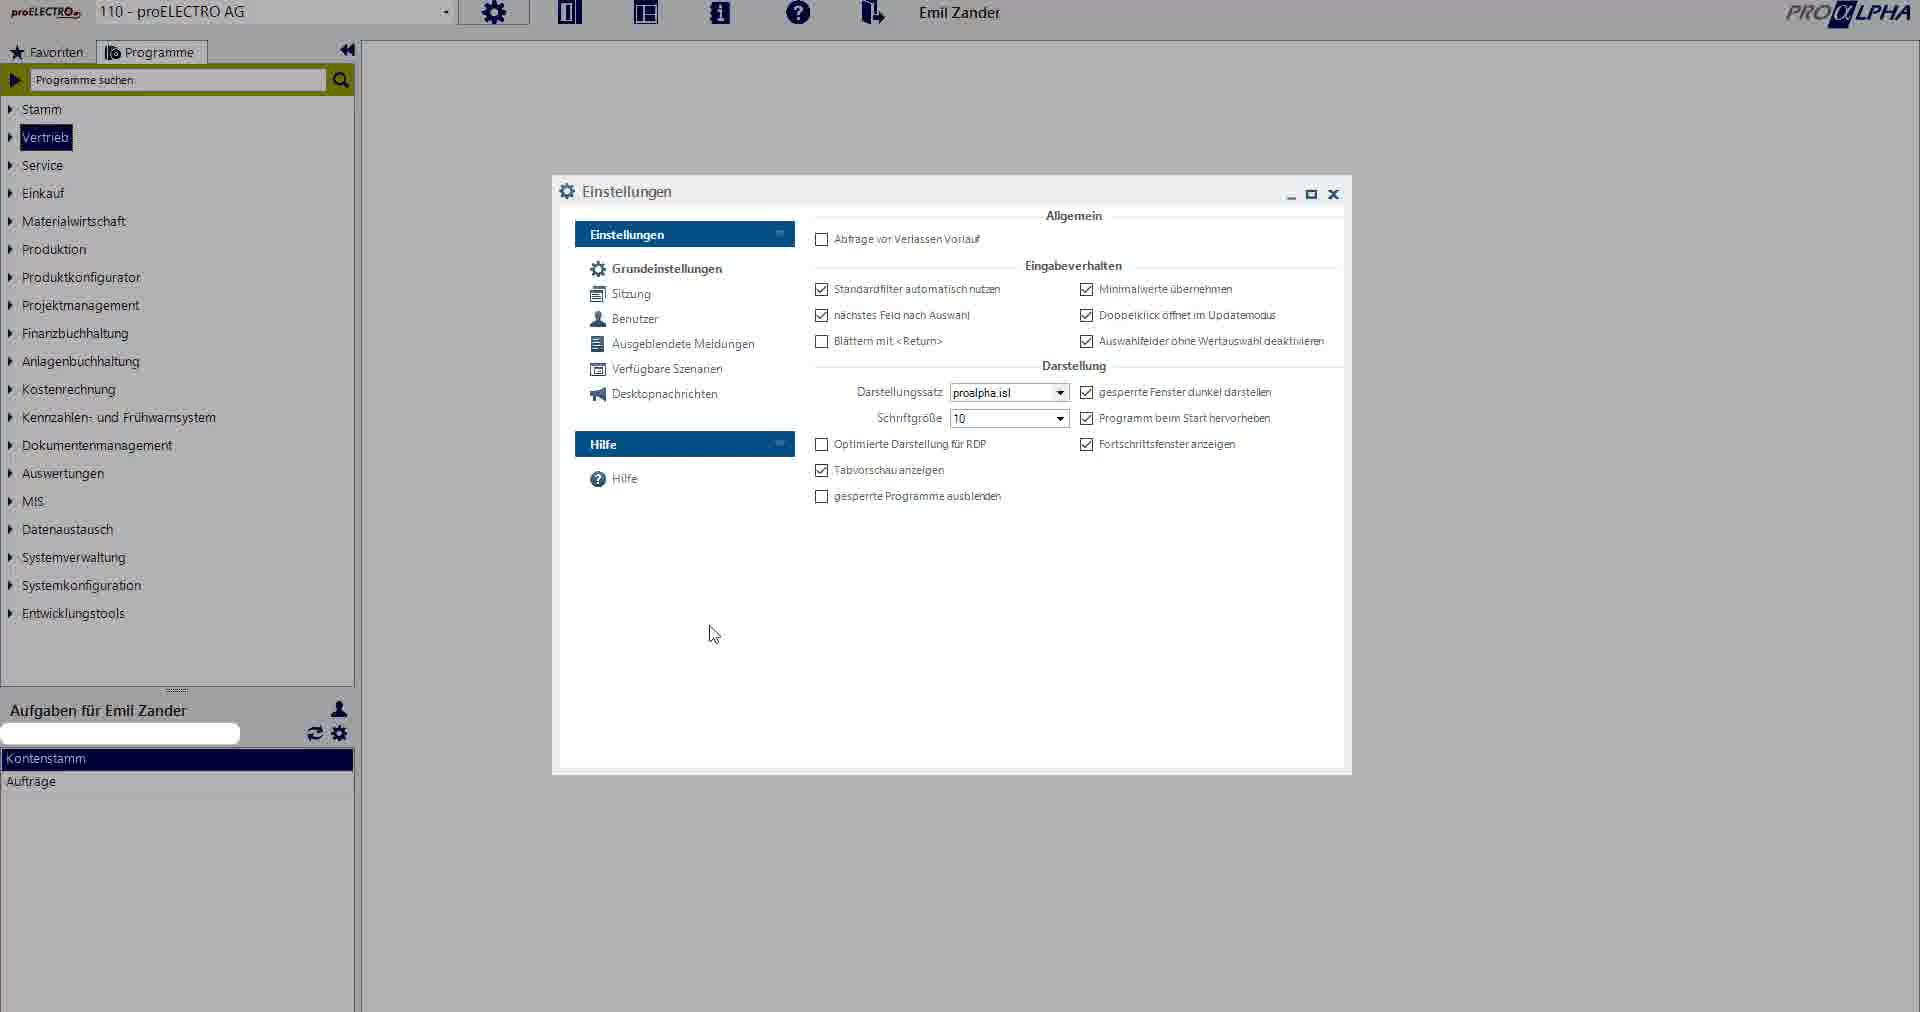Uncheck Tabvorschau anzeigen
Viewport: 1920px width, 1012px height.
pos(822,471)
